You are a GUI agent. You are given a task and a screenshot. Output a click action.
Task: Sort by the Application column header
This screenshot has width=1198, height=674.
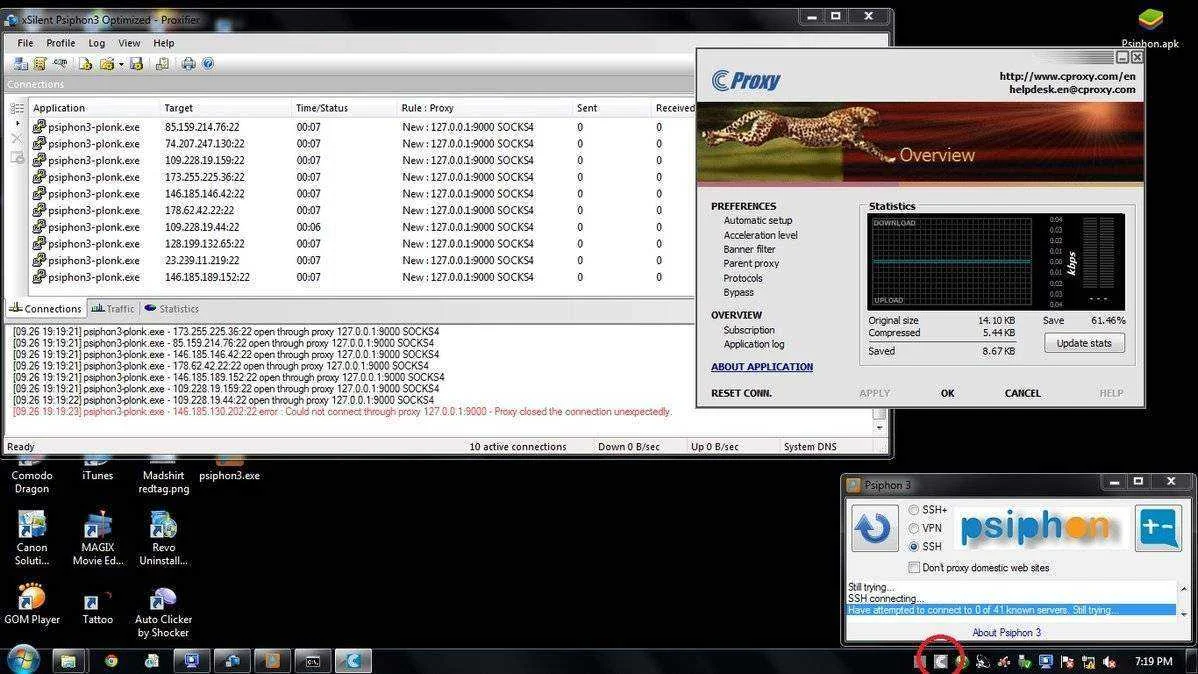[x=94, y=109]
